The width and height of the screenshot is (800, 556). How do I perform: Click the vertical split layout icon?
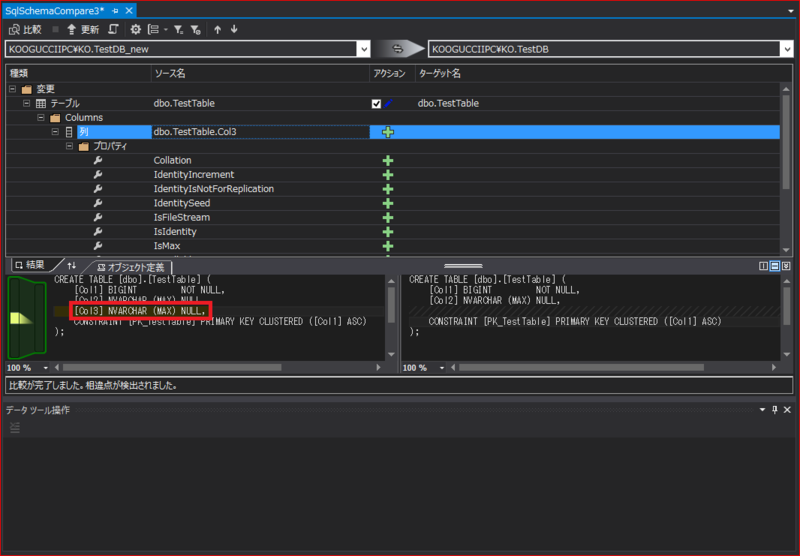tap(763, 266)
